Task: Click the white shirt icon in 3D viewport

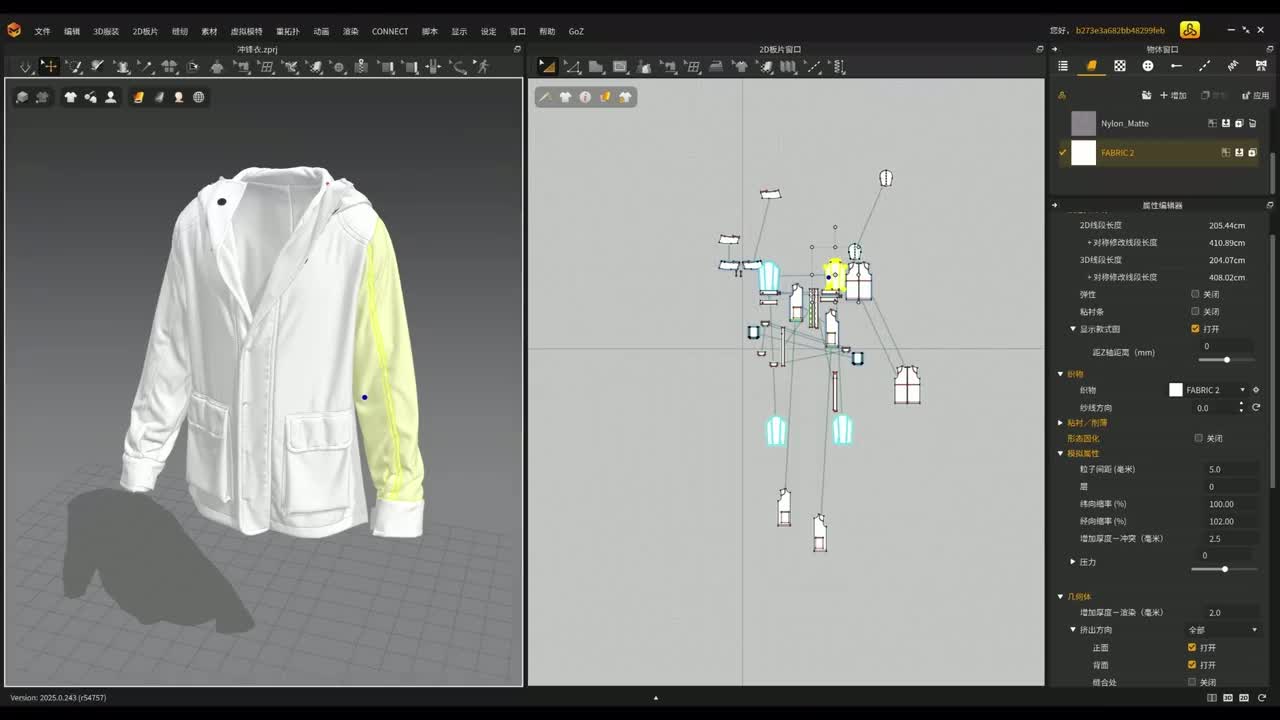Action: [x=70, y=97]
